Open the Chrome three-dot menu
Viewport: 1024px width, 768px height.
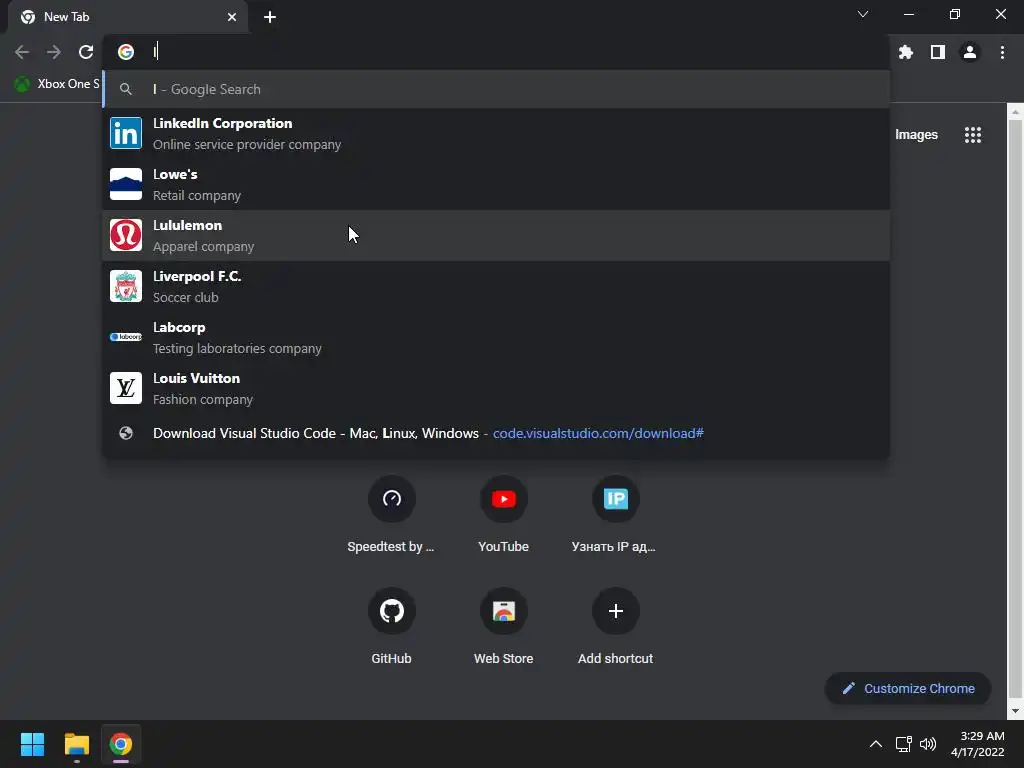[1002, 52]
